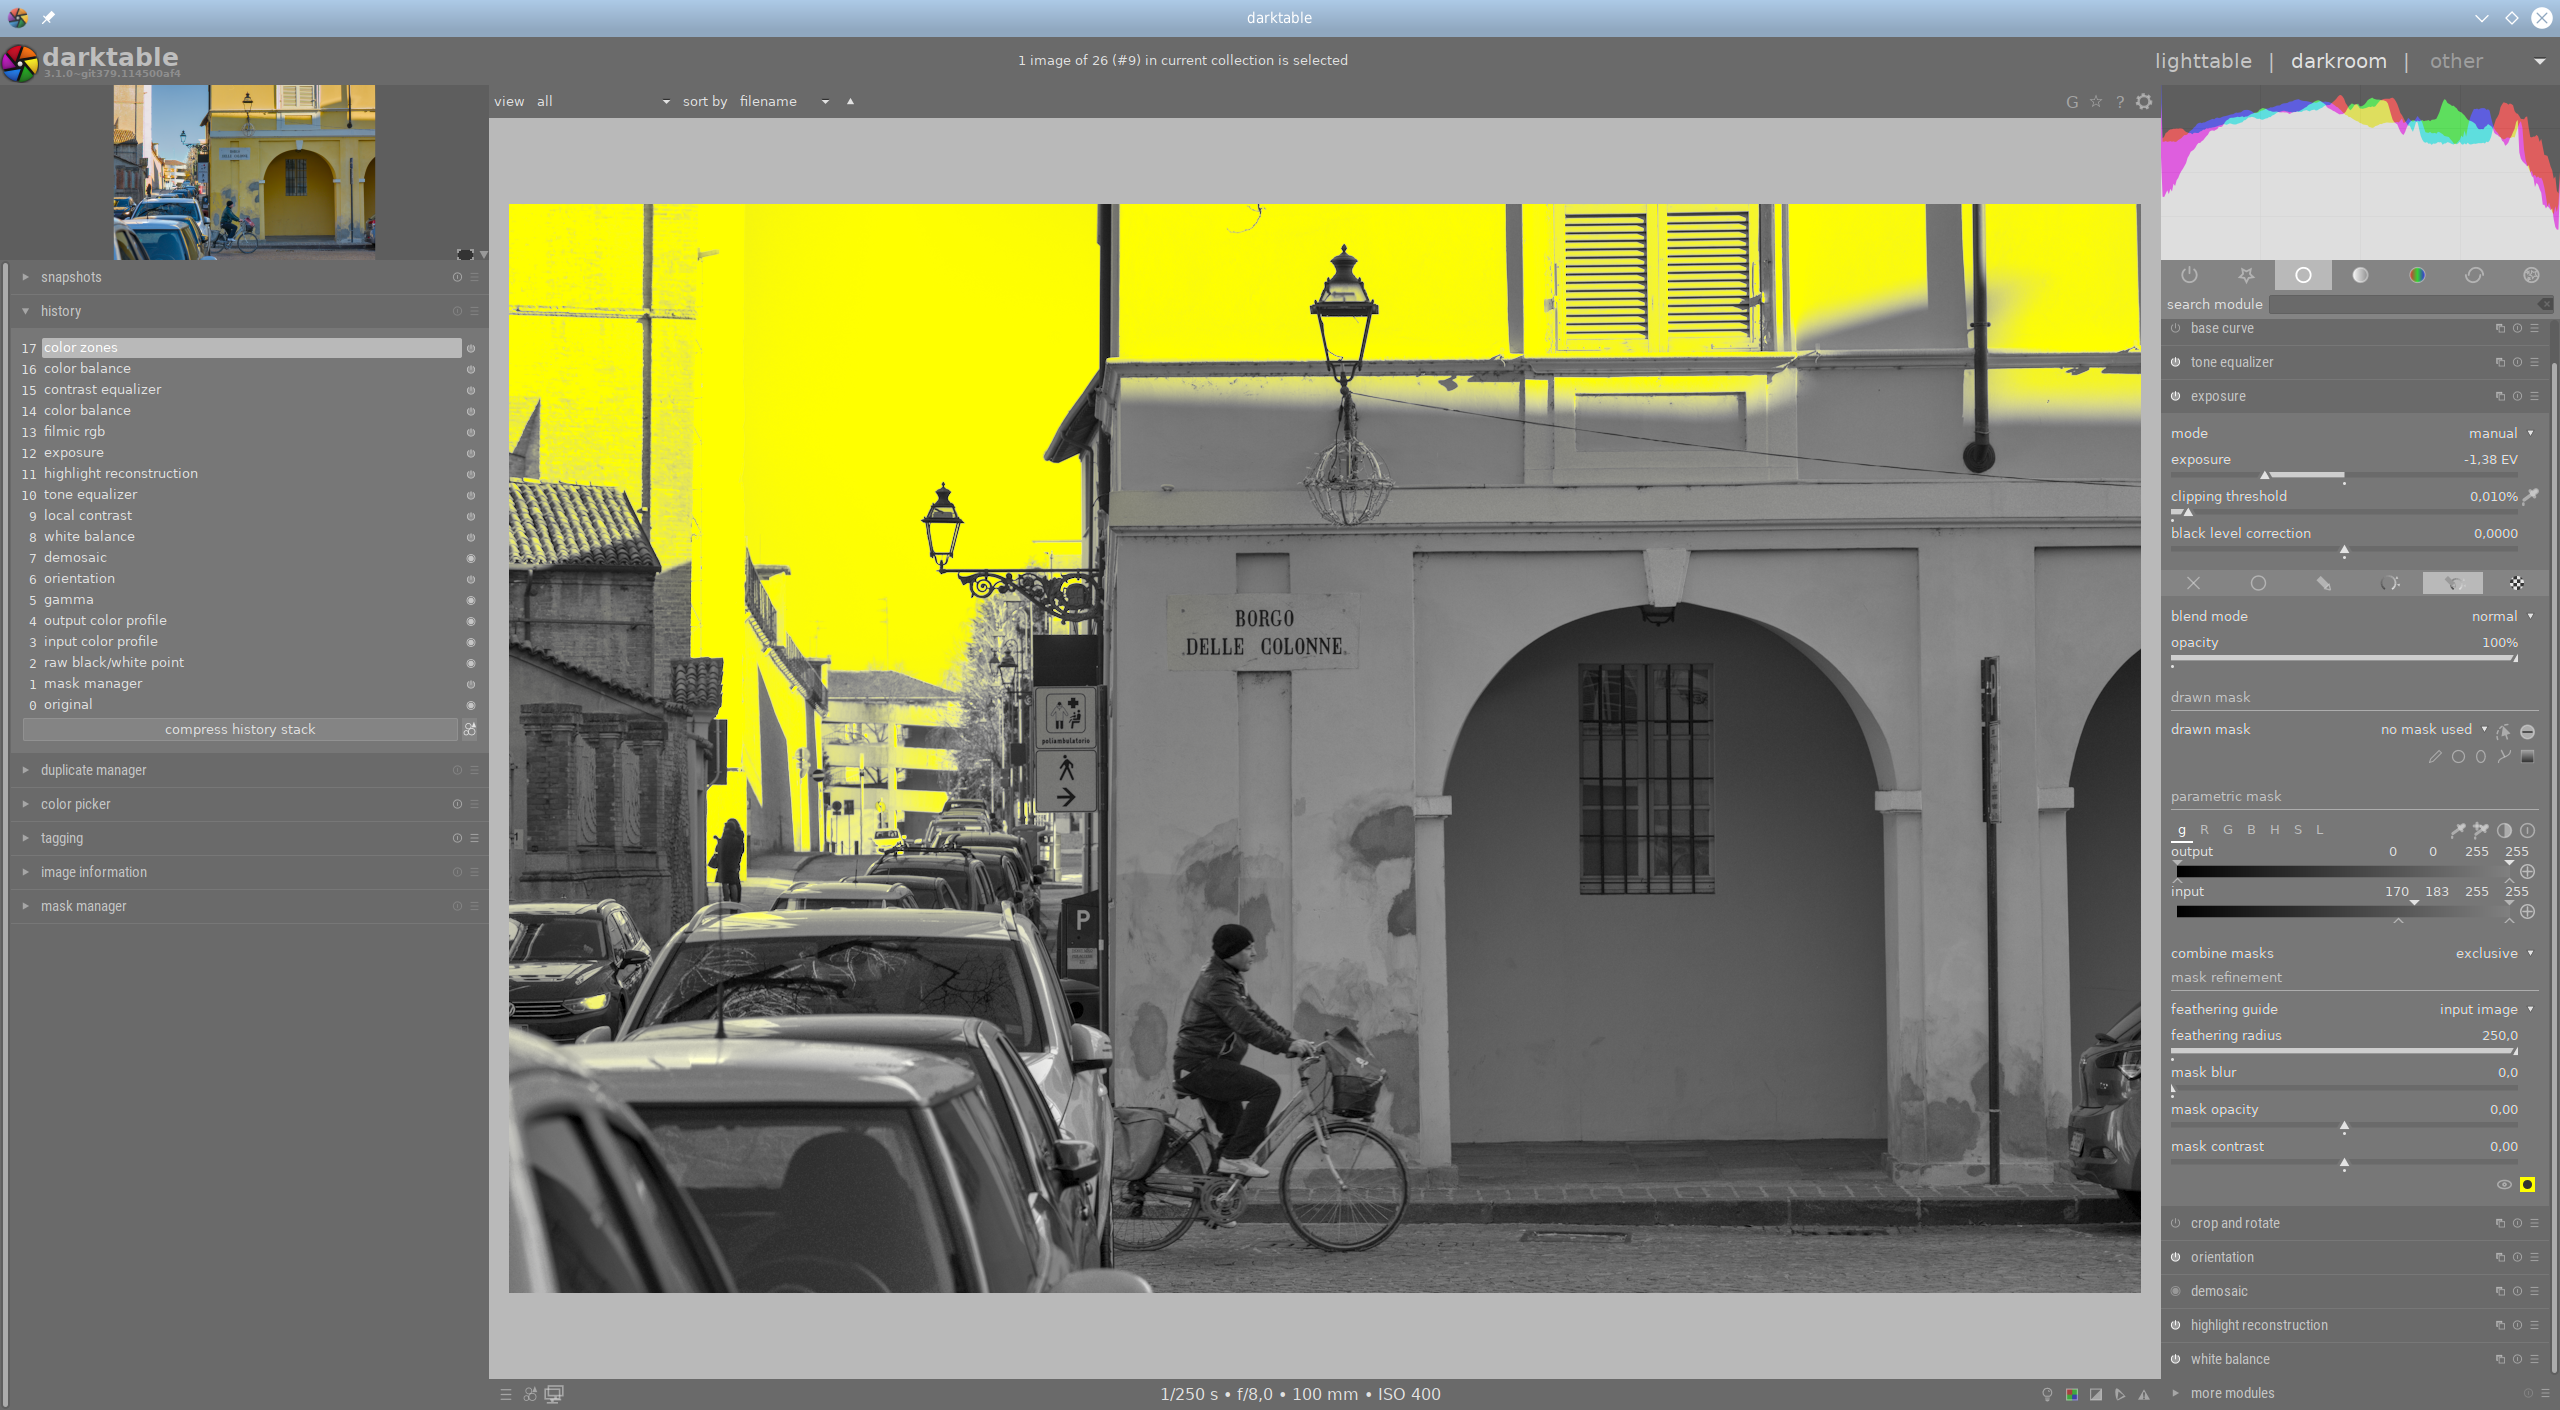This screenshot has width=2560, height=1410.
Task: Open the global preferences gear icon
Action: click(2144, 101)
